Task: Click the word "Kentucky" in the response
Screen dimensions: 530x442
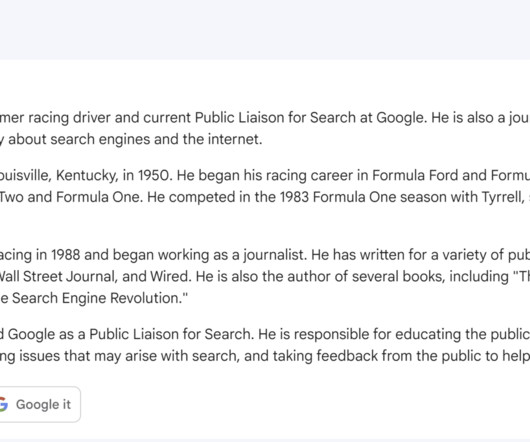Action: tap(87, 175)
